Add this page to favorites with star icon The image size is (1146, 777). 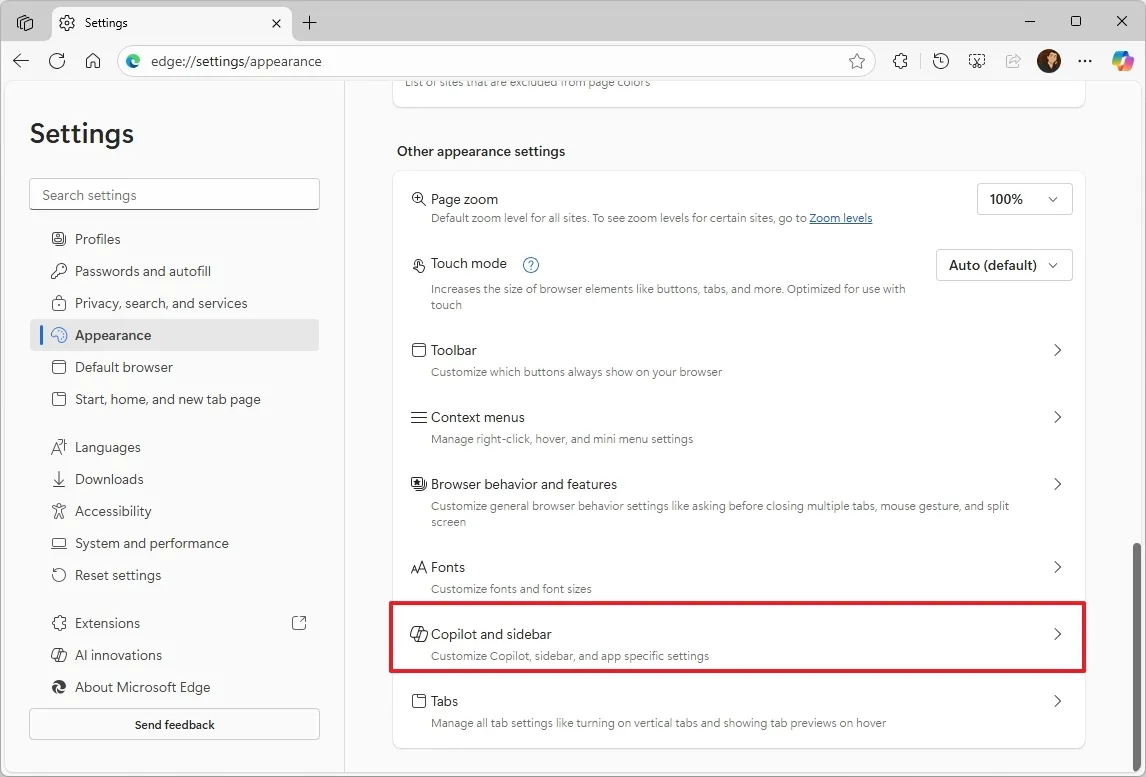[857, 61]
